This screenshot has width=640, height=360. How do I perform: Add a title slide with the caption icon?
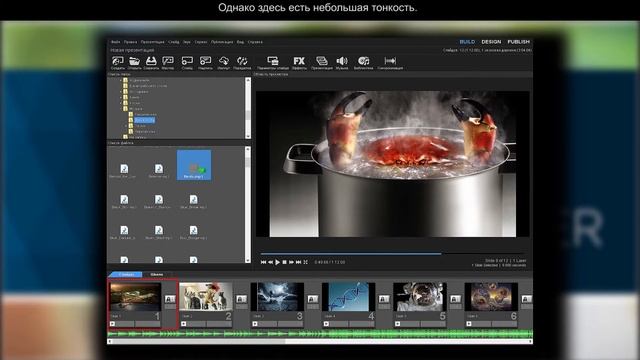[x=205, y=61]
